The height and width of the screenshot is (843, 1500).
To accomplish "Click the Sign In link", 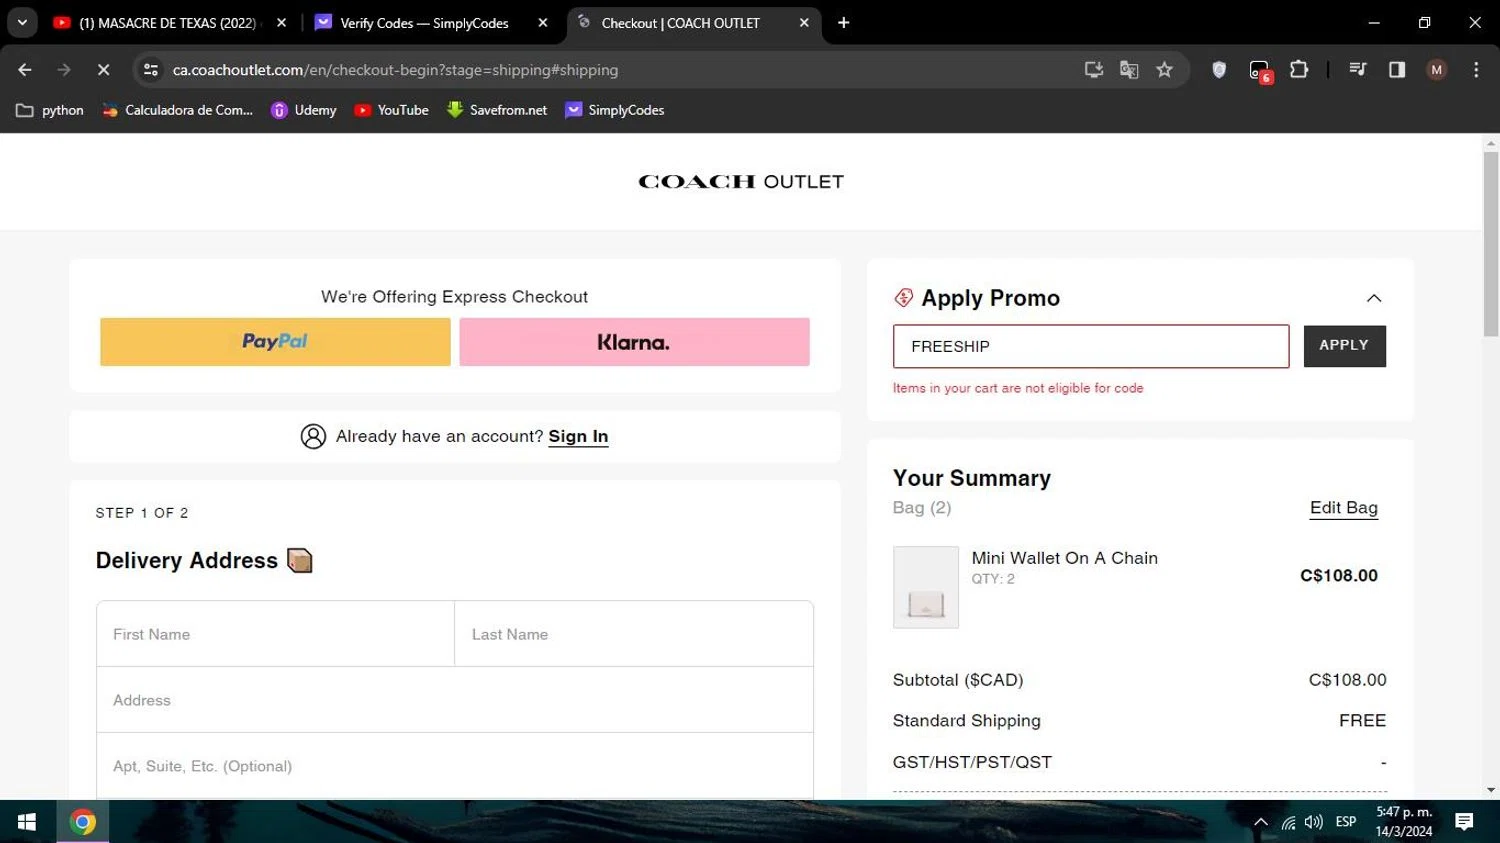I will pos(578,436).
